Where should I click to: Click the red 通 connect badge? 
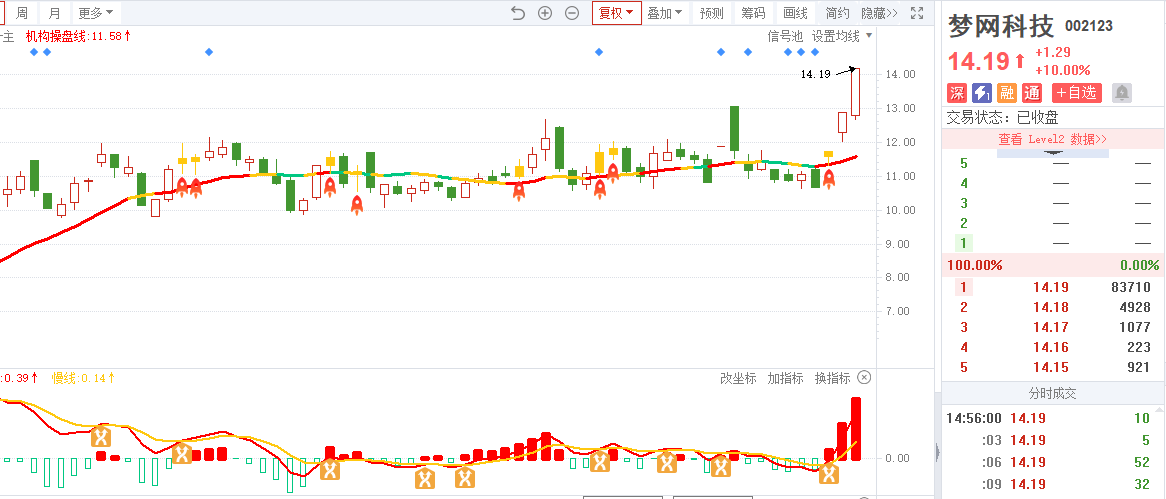click(1032, 93)
